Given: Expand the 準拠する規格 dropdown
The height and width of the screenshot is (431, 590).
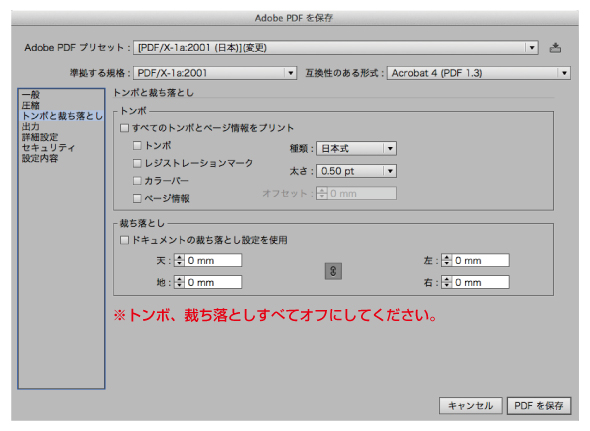Looking at the screenshot, I should point(215,73).
